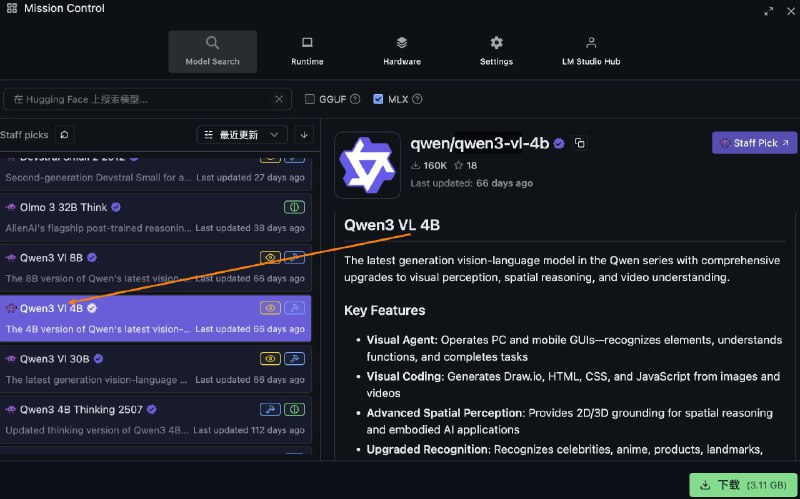Click the vision eye badge on Qwen3 VI 30B

270,358
